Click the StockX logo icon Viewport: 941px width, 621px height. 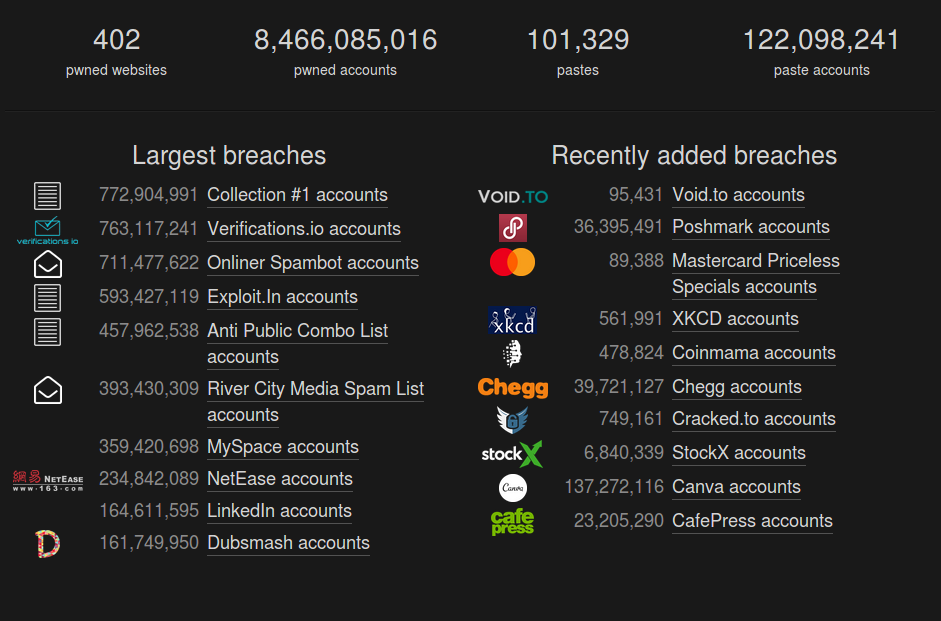513,454
